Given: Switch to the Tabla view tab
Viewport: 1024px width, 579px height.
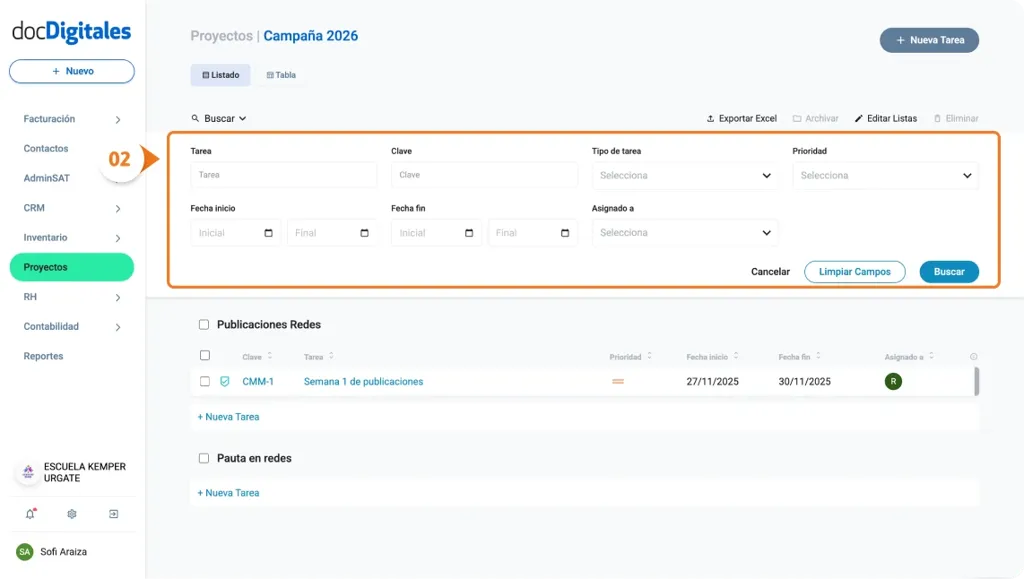Looking at the screenshot, I should point(281,74).
